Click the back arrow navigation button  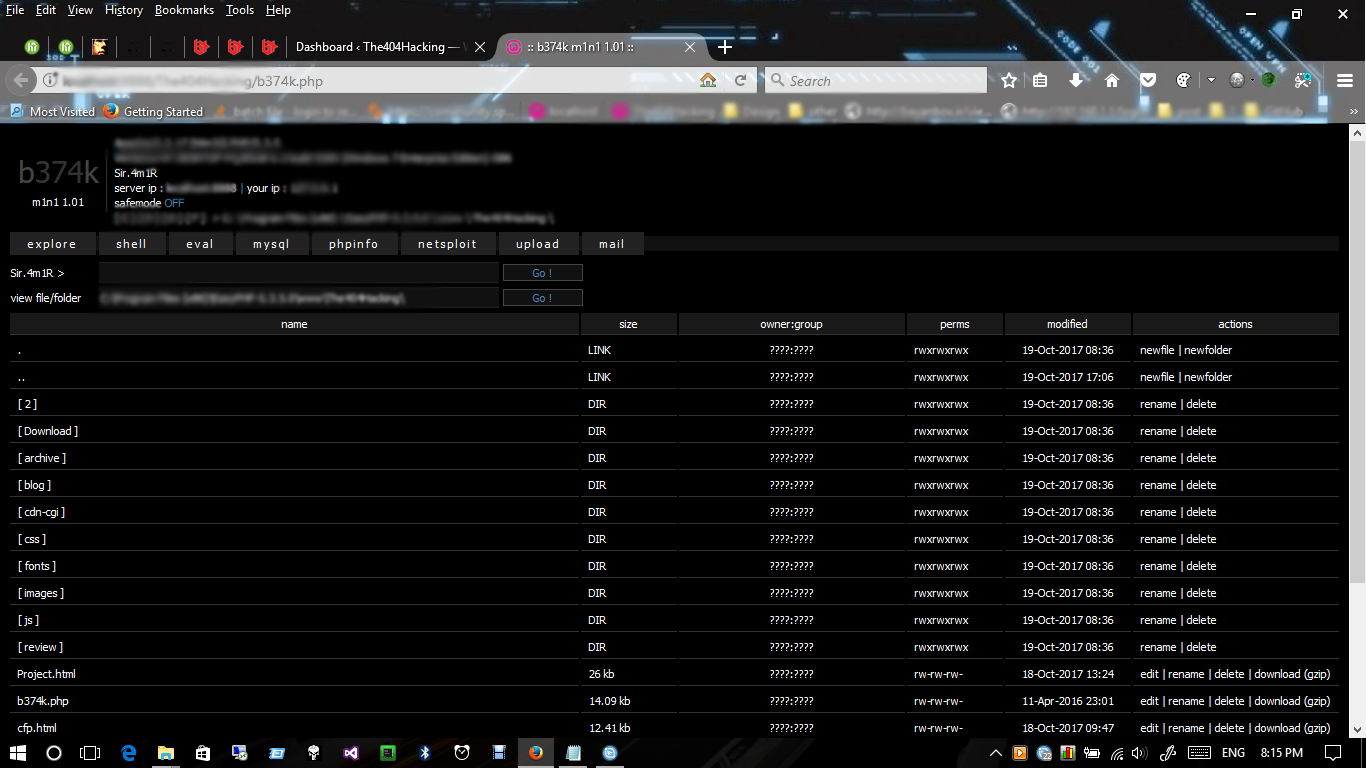pyautogui.click(x=22, y=81)
